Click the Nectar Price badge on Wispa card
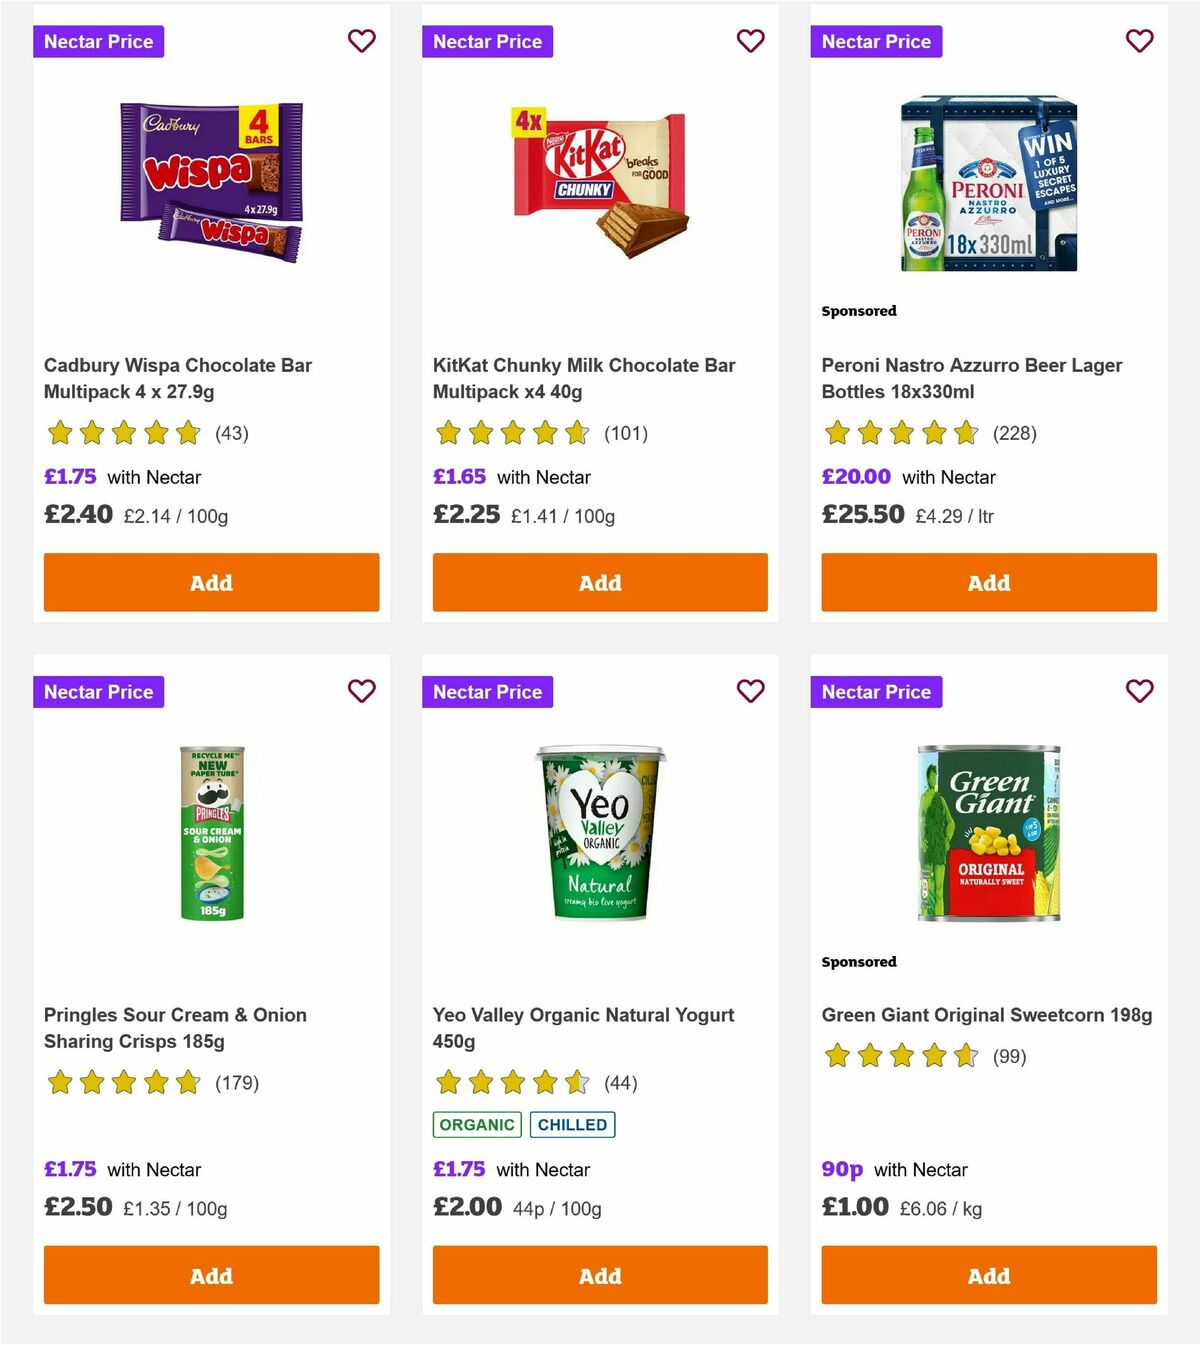Image resolution: width=1200 pixels, height=1345 pixels. pos(98,41)
